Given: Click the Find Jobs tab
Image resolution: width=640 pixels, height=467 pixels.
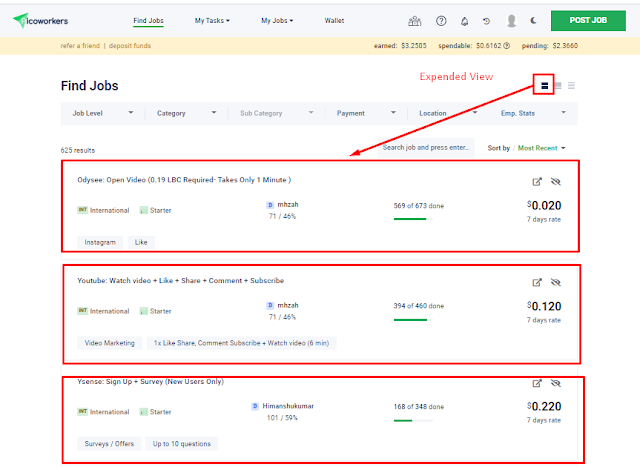Looking at the screenshot, I should point(148,20).
